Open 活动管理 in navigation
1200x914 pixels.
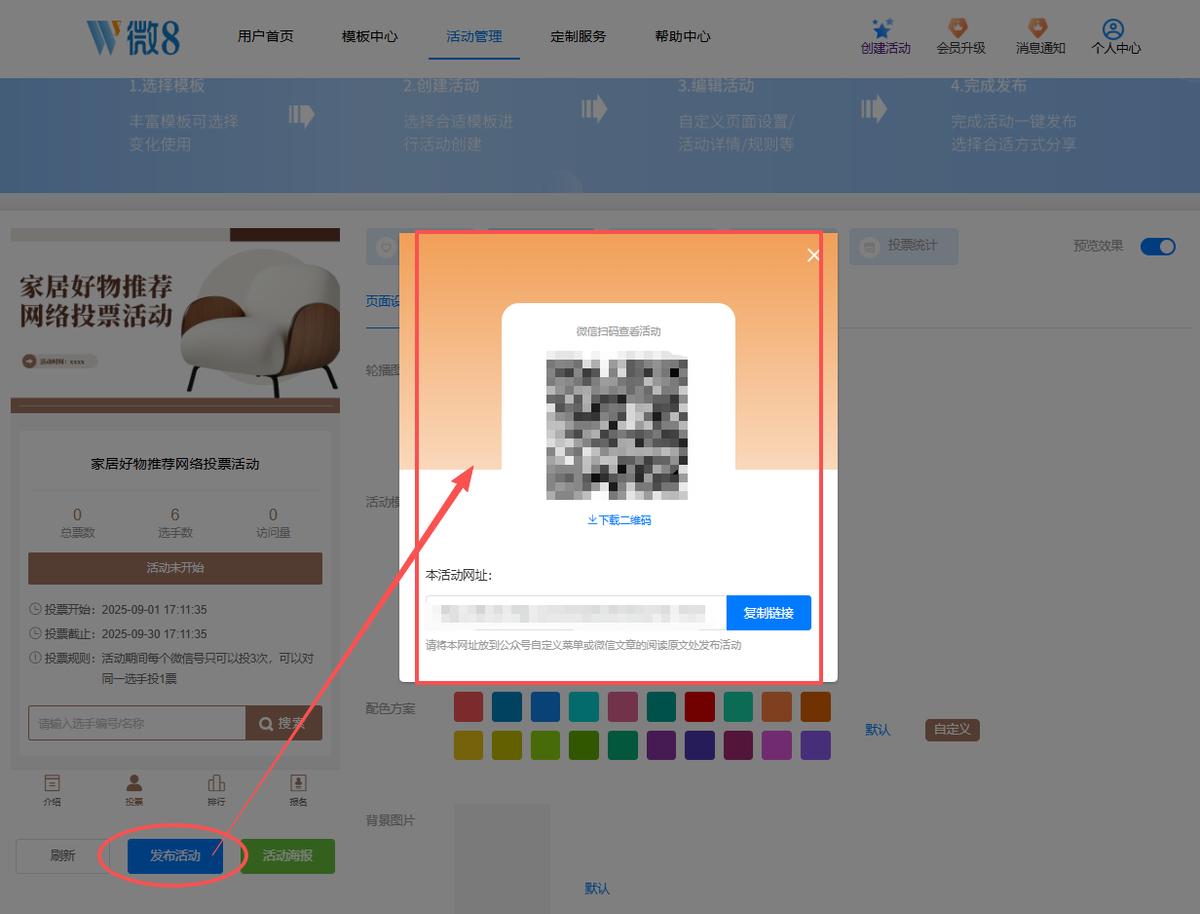click(x=474, y=36)
